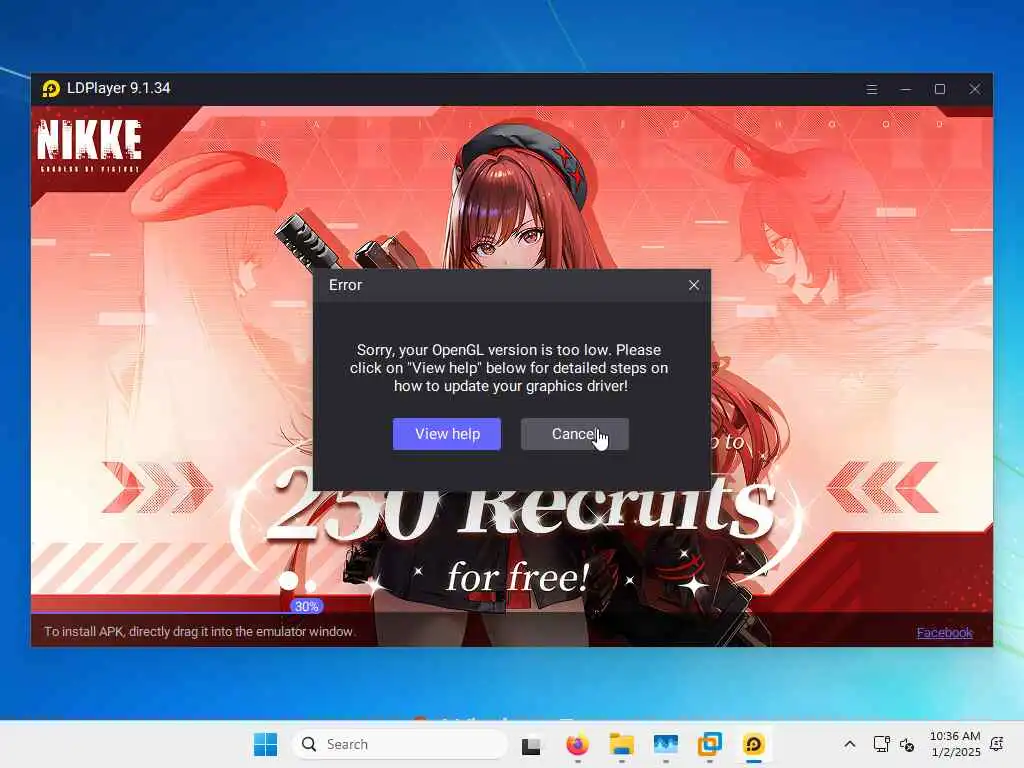
Task: Open File Explorer from the taskbar
Action: tap(621, 744)
